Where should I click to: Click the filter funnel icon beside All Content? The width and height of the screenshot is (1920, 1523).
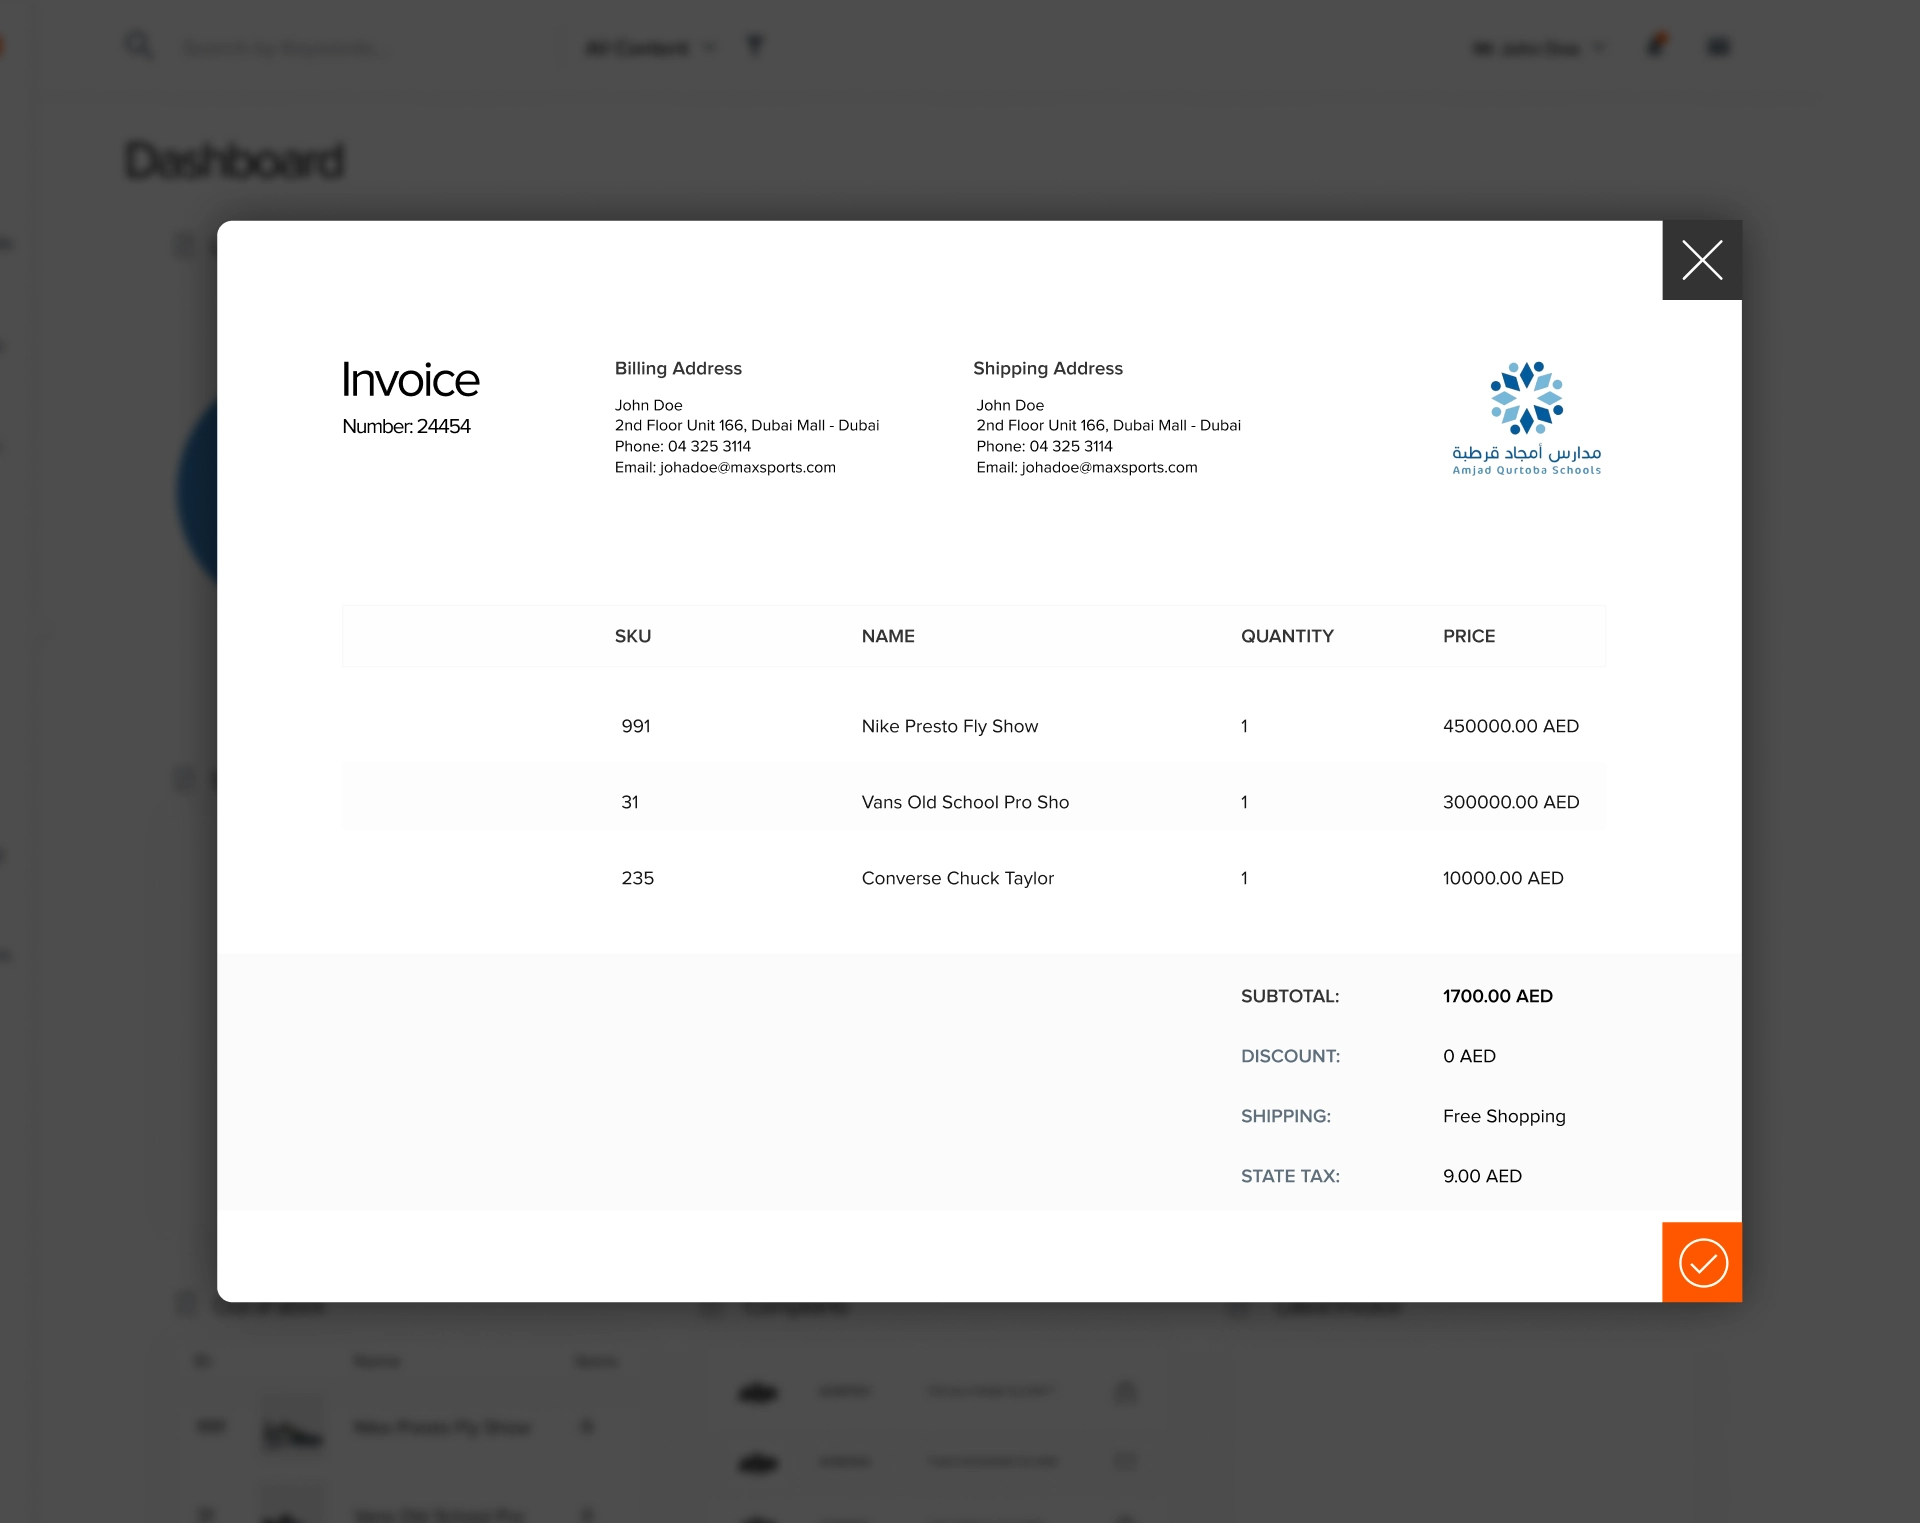click(x=755, y=46)
